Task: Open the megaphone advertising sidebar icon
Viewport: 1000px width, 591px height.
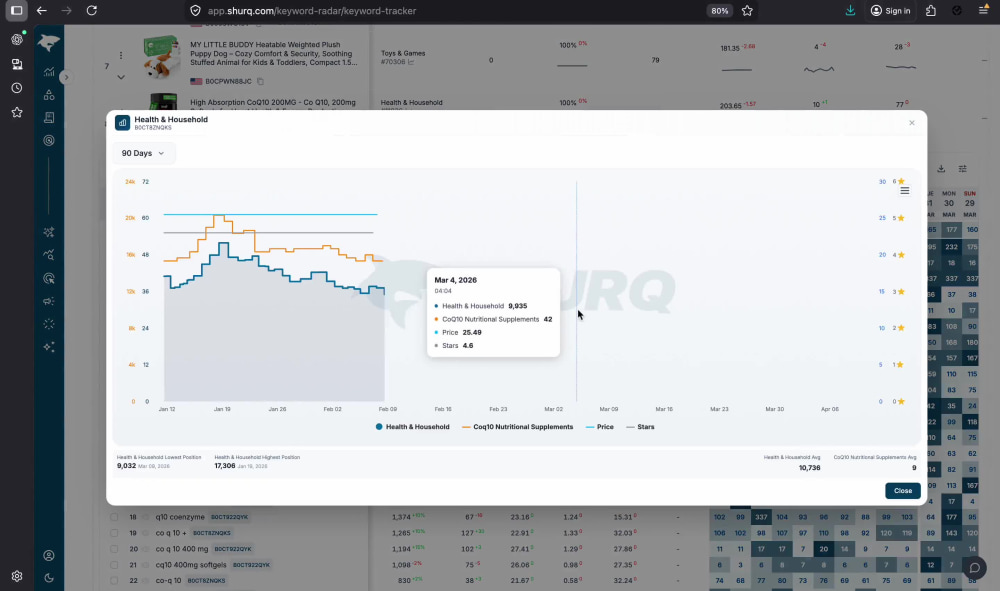Action: pos(49,301)
